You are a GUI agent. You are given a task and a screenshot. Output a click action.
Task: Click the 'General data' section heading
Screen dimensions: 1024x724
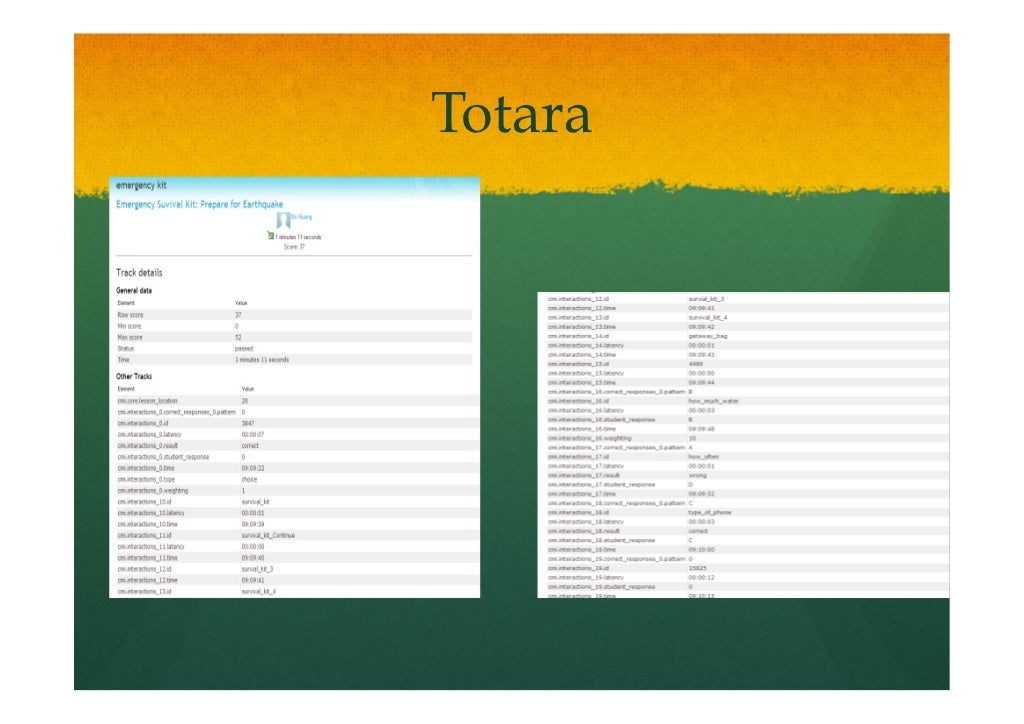pyautogui.click(x=134, y=291)
